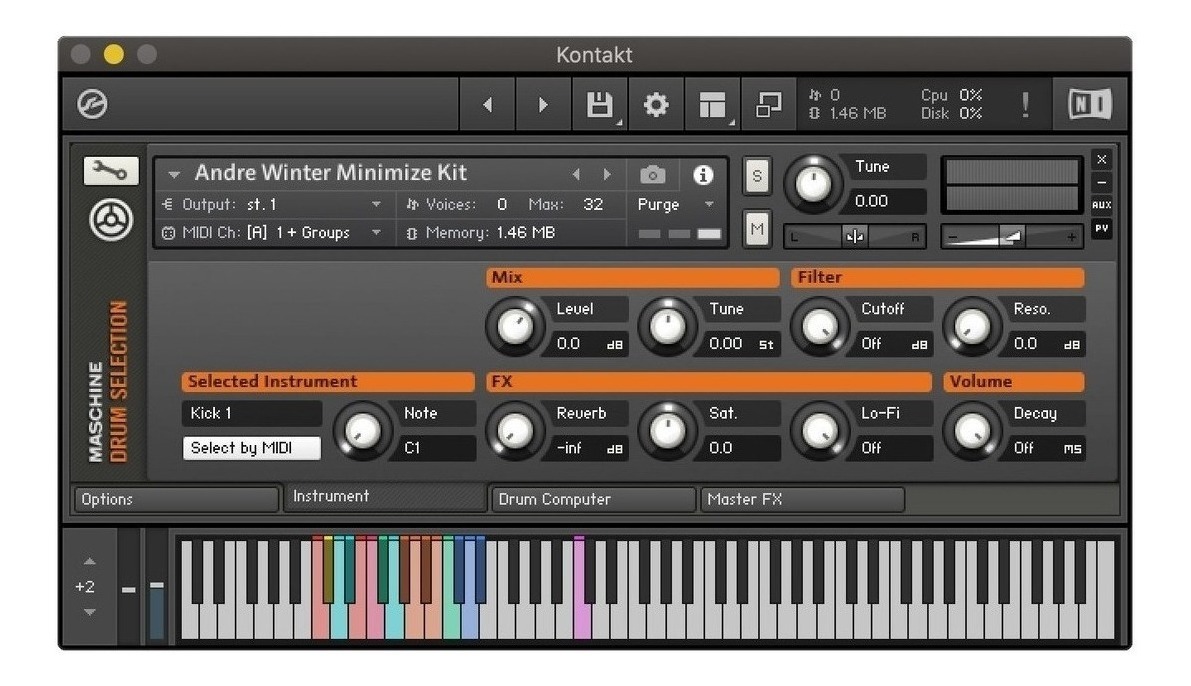1191x686 pixels.
Task: Click the Decay knob
Action: click(972, 431)
